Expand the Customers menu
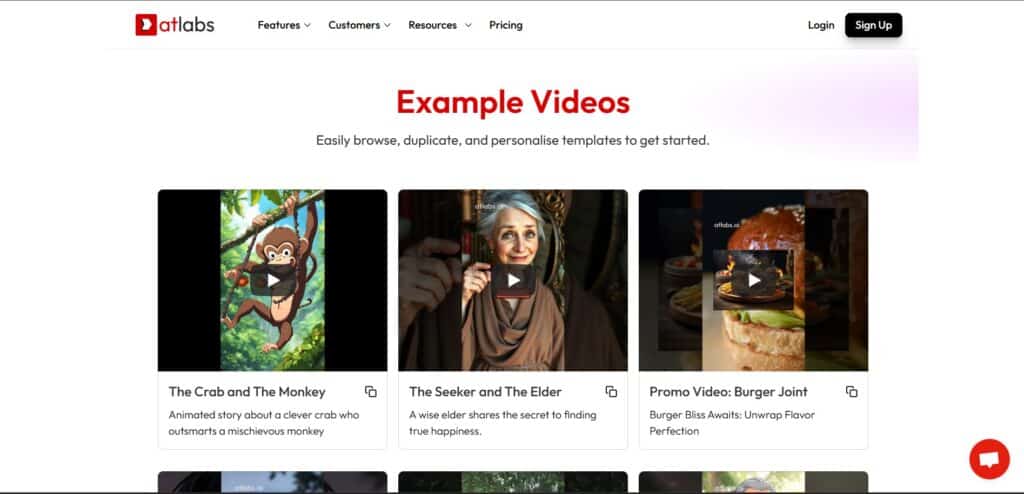 coord(359,25)
